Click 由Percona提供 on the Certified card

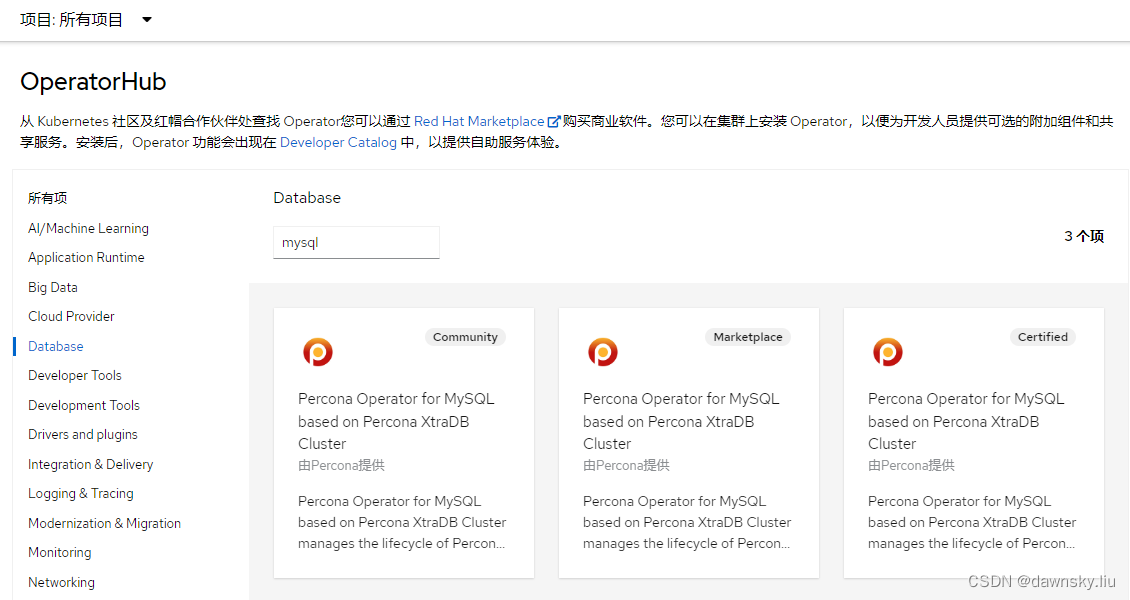click(x=911, y=465)
